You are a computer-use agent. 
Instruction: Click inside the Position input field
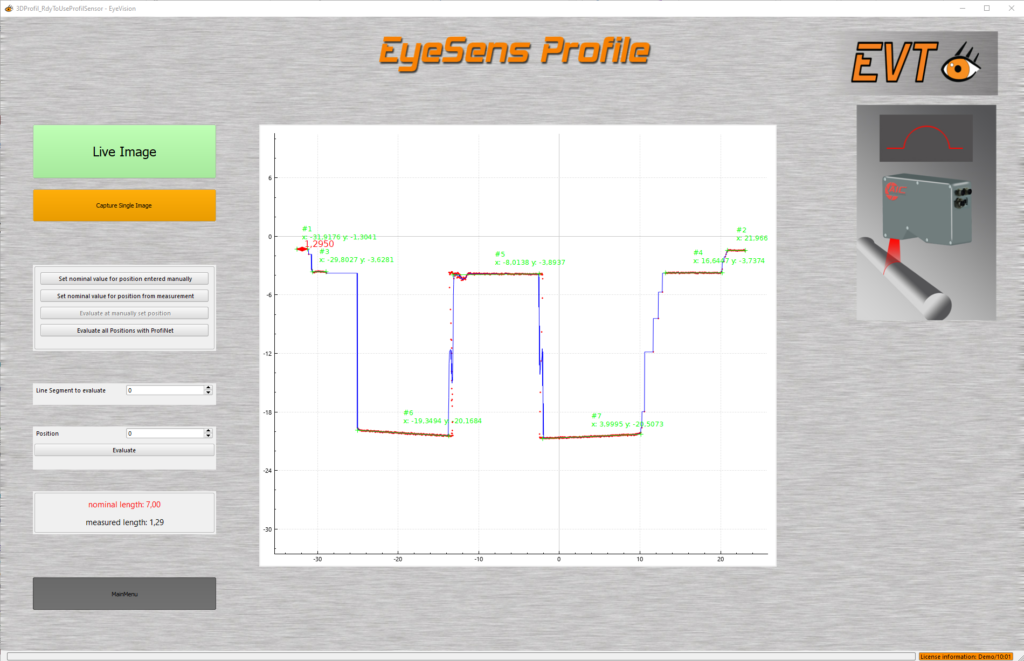(x=165, y=433)
